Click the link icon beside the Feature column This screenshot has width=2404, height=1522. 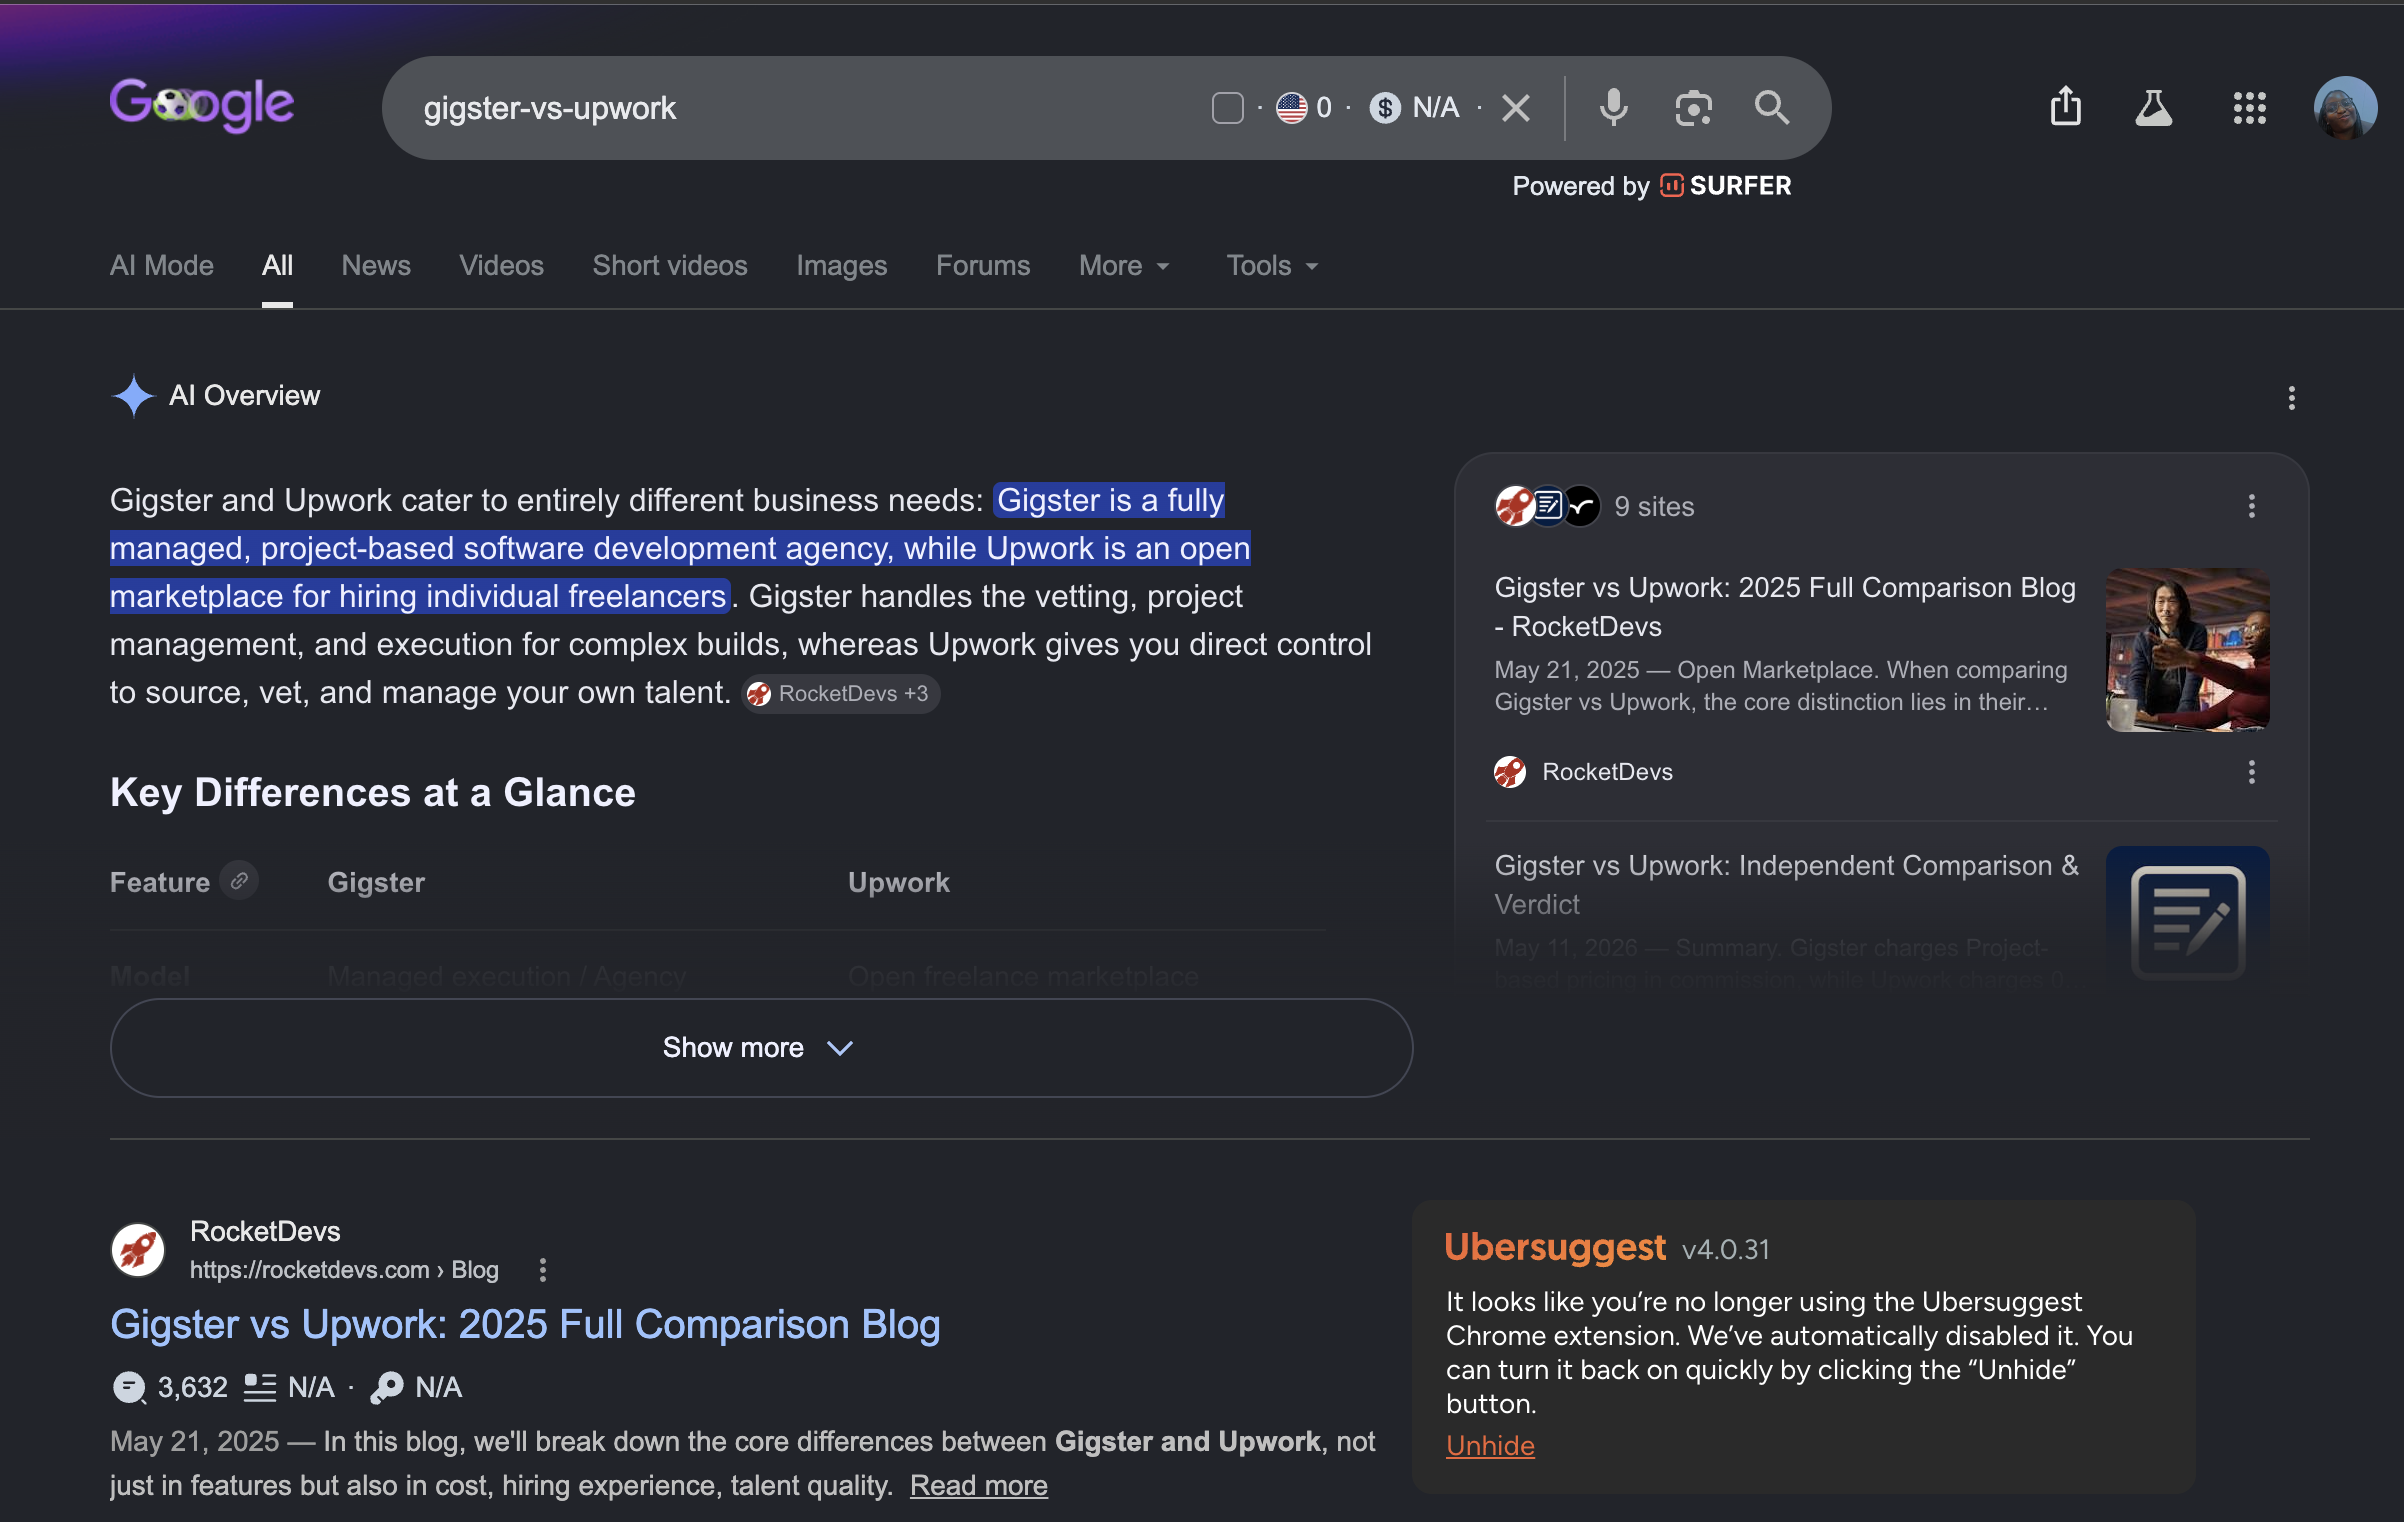(239, 881)
